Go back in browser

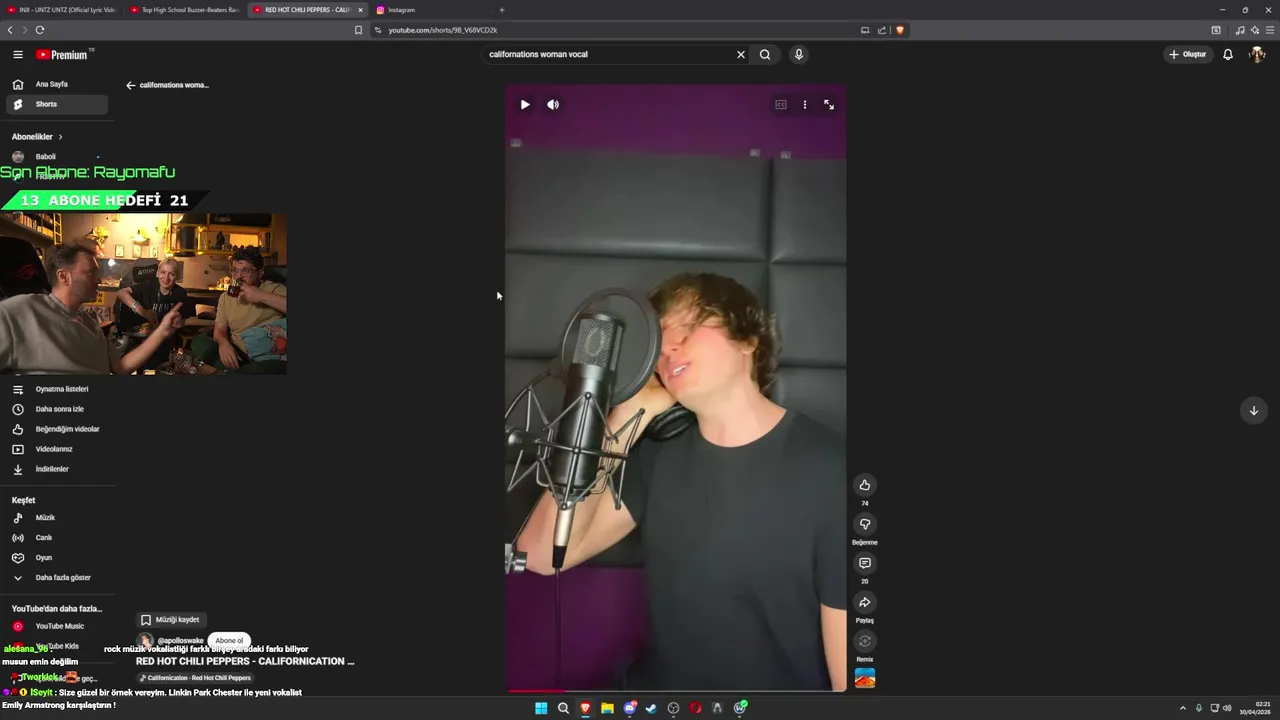point(10,30)
